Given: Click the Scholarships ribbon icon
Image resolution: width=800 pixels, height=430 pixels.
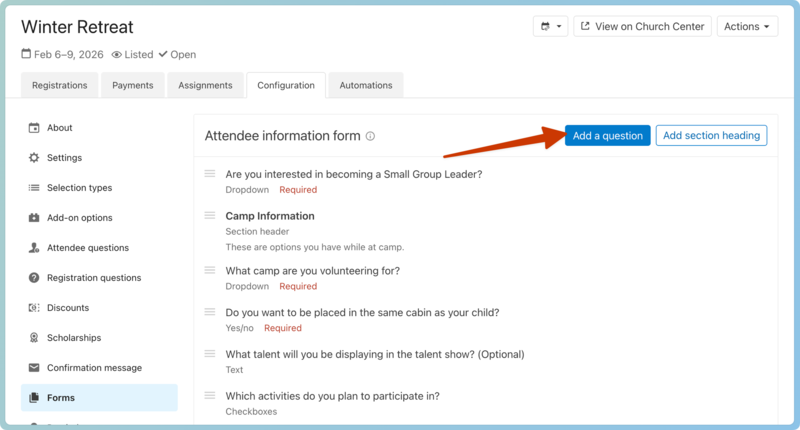Looking at the screenshot, I should [34, 338].
